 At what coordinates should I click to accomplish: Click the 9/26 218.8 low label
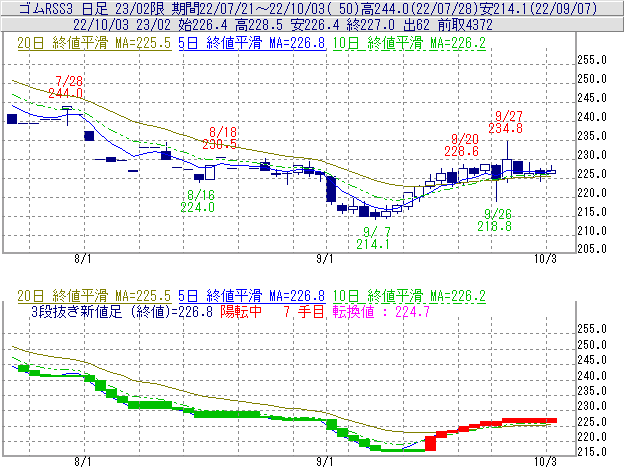495,220
